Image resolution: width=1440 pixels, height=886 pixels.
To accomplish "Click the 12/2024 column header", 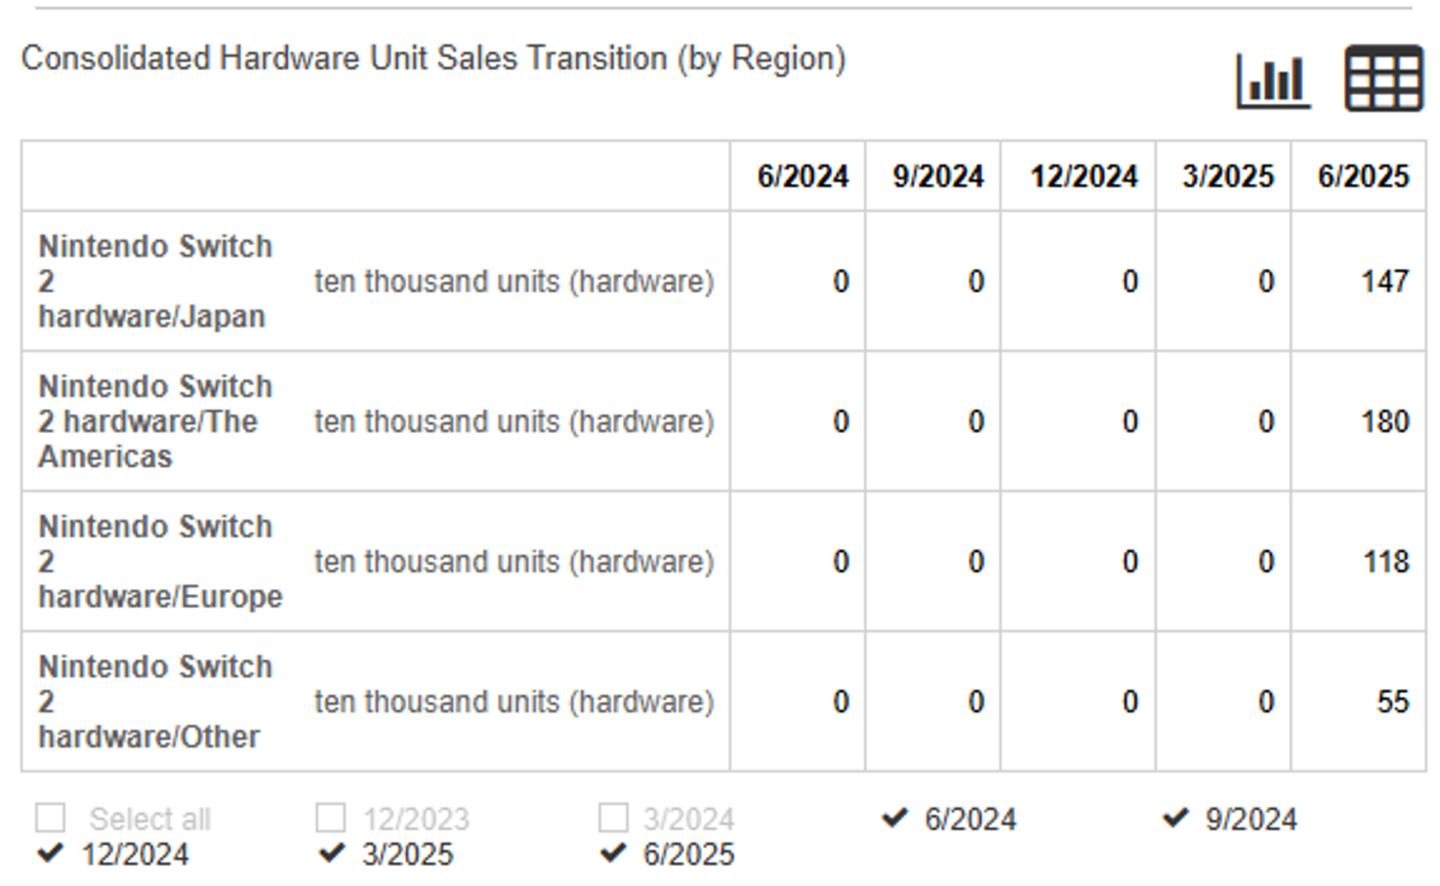I will [x=1083, y=176].
